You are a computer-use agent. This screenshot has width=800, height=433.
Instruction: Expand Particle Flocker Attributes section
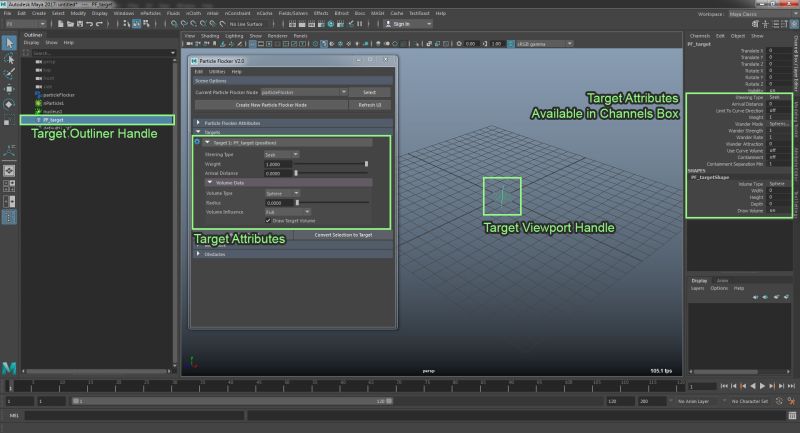pos(198,123)
